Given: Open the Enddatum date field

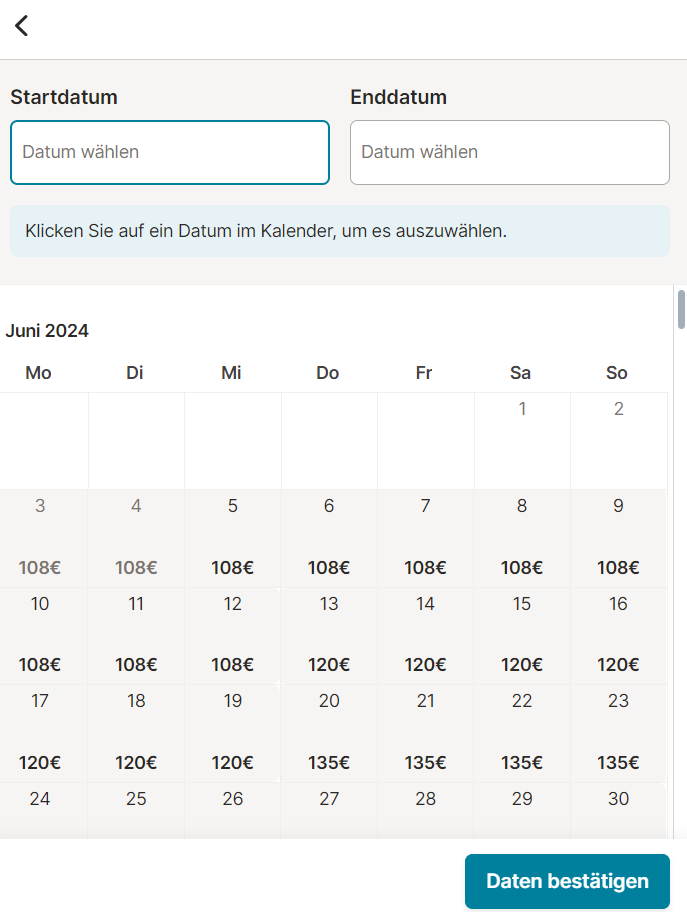Looking at the screenshot, I should (x=510, y=152).
